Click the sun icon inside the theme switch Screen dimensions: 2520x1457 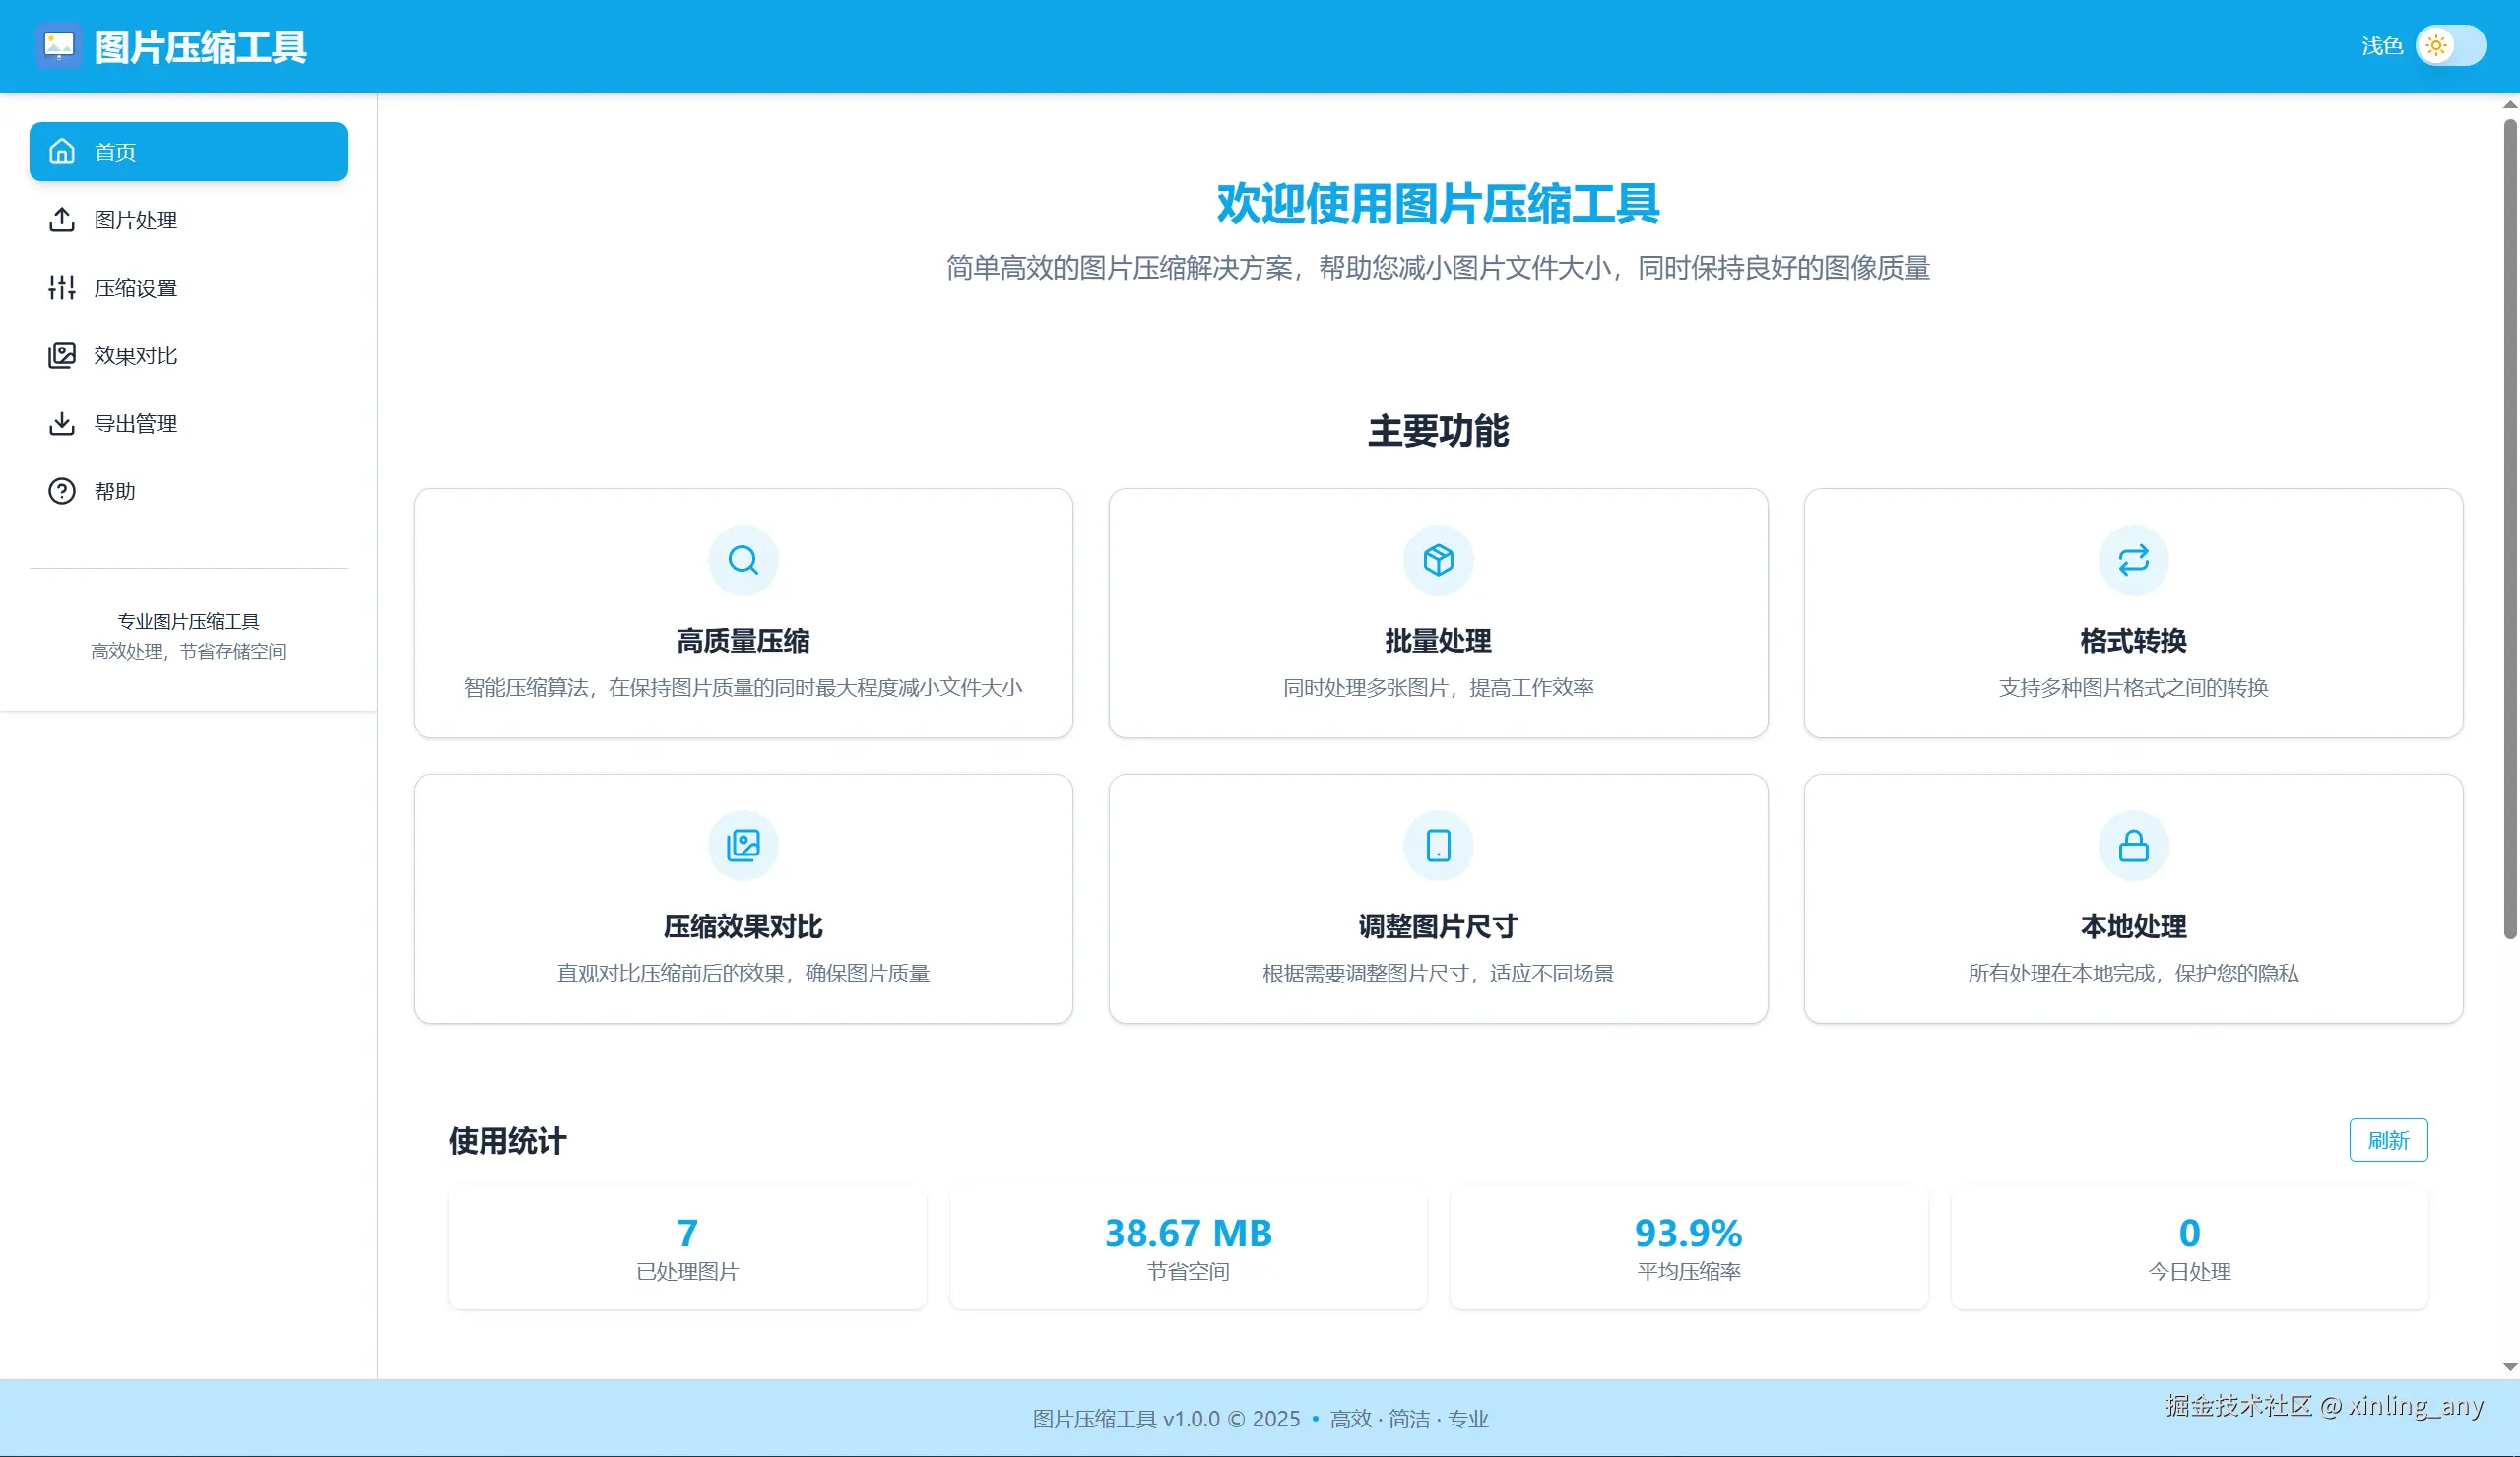(2435, 45)
